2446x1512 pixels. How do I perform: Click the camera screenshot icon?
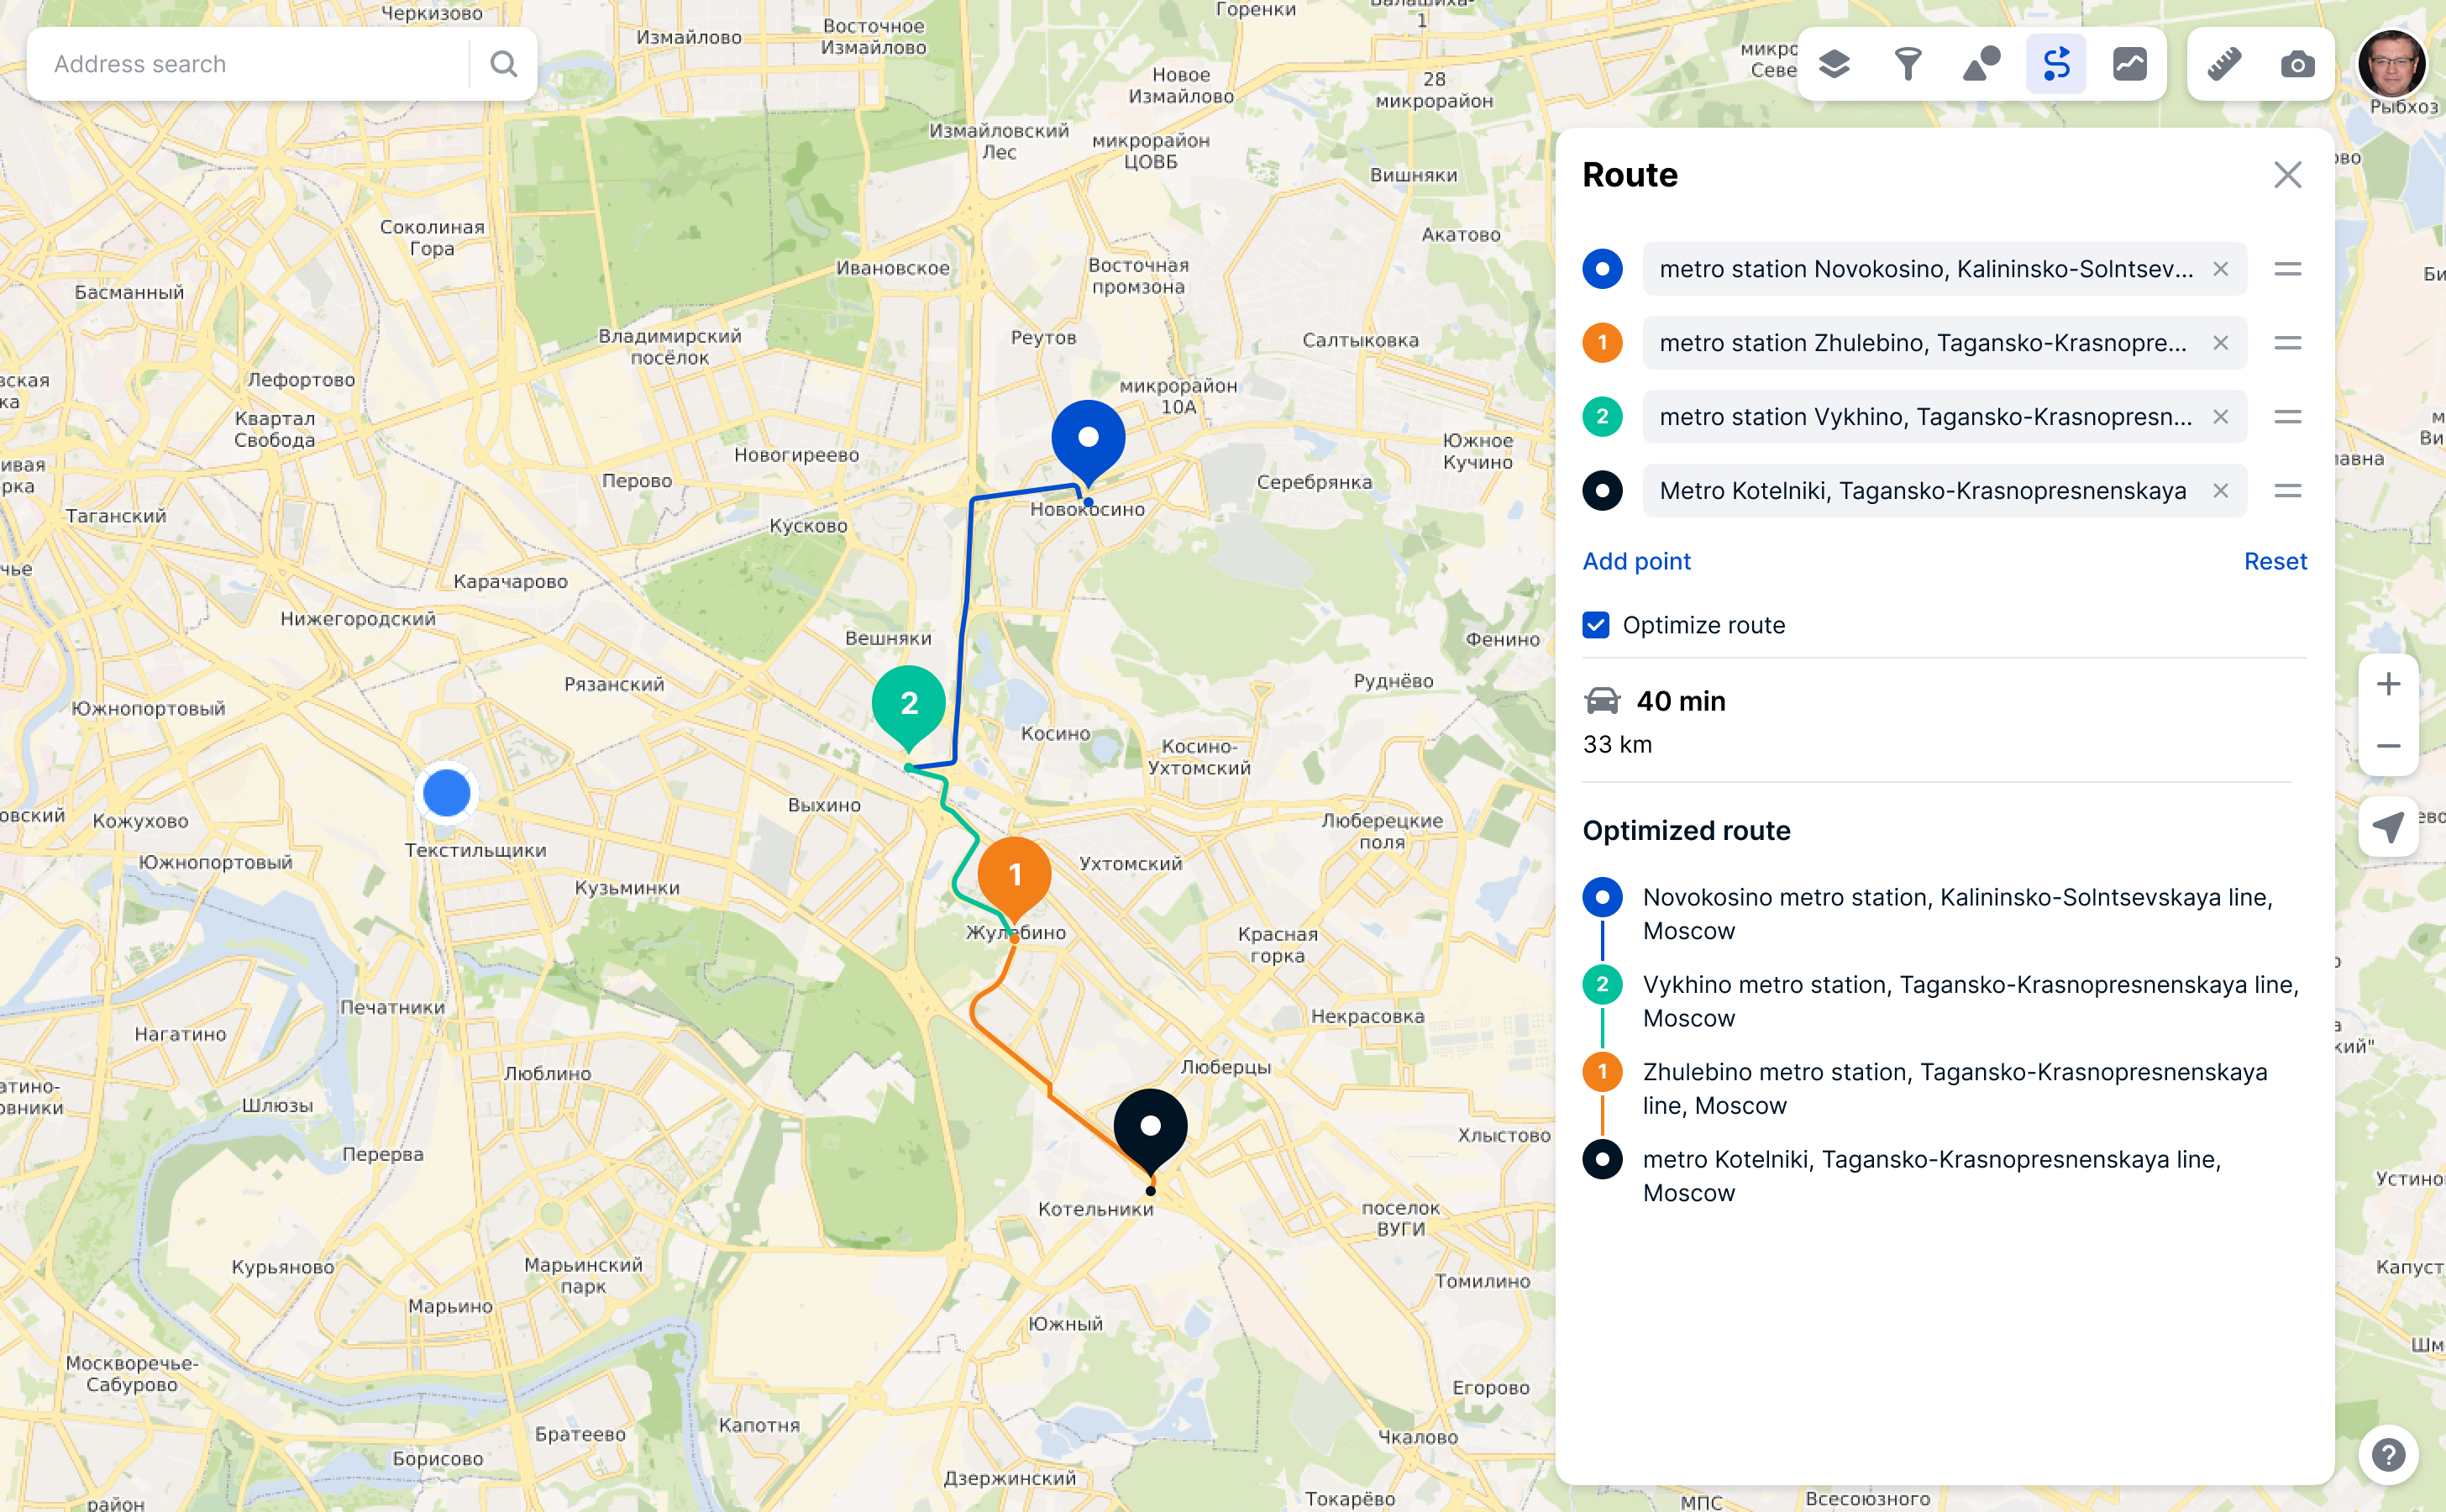(x=2298, y=64)
